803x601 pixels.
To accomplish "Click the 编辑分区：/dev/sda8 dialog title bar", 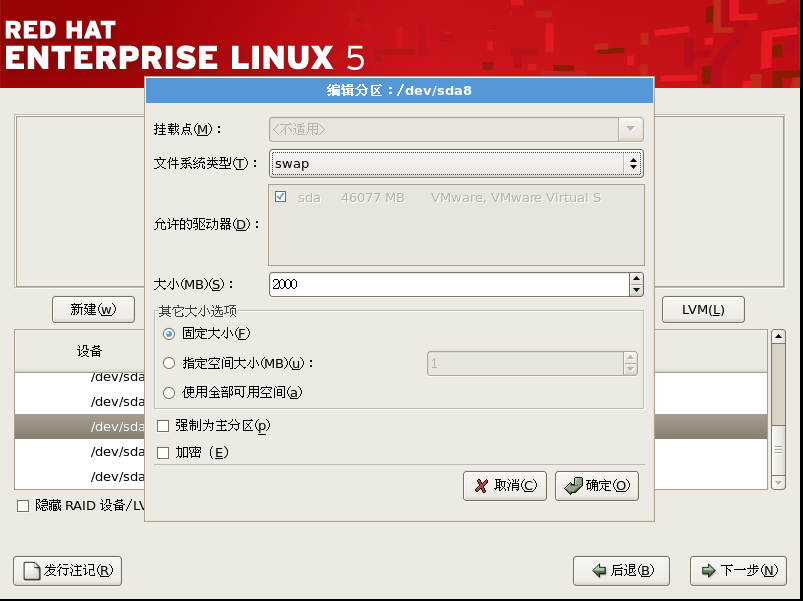I will click(x=399, y=91).
